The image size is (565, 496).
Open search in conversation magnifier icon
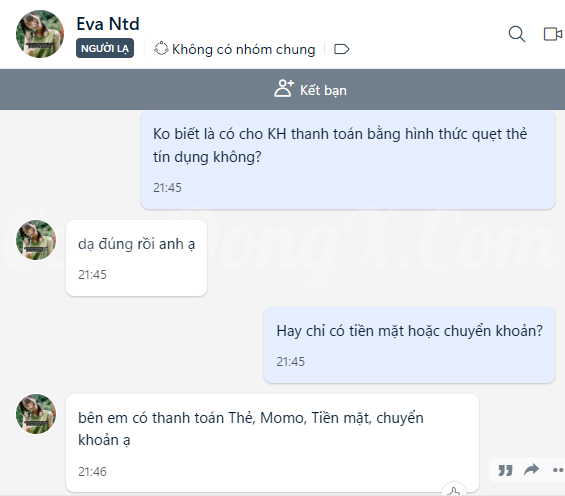(x=516, y=34)
